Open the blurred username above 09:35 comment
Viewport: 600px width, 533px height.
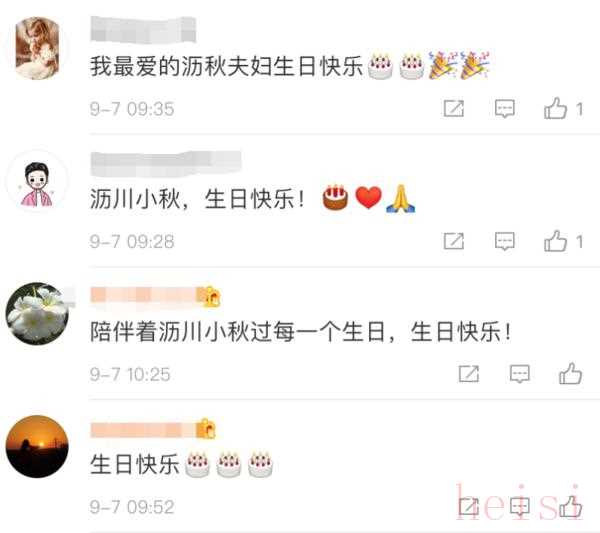pos(143,29)
